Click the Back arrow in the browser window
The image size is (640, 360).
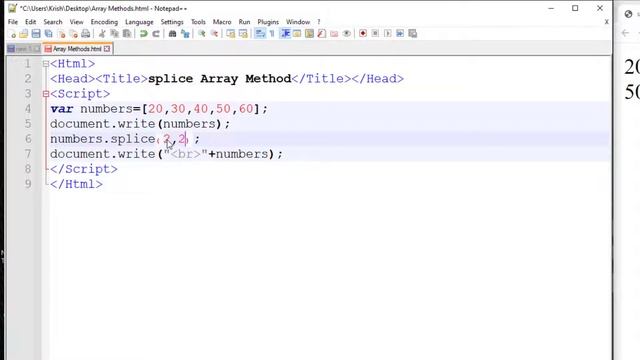pyautogui.click(x=625, y=33)
